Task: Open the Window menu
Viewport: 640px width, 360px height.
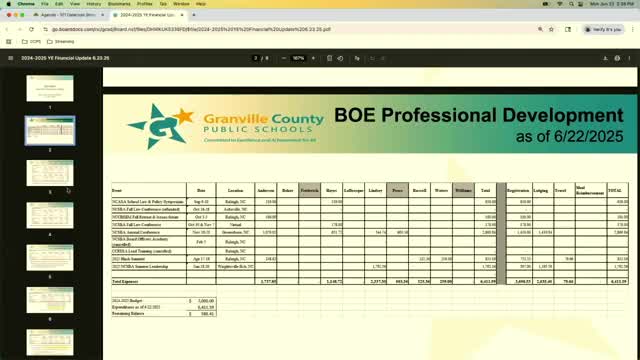Action: (181, 4)
